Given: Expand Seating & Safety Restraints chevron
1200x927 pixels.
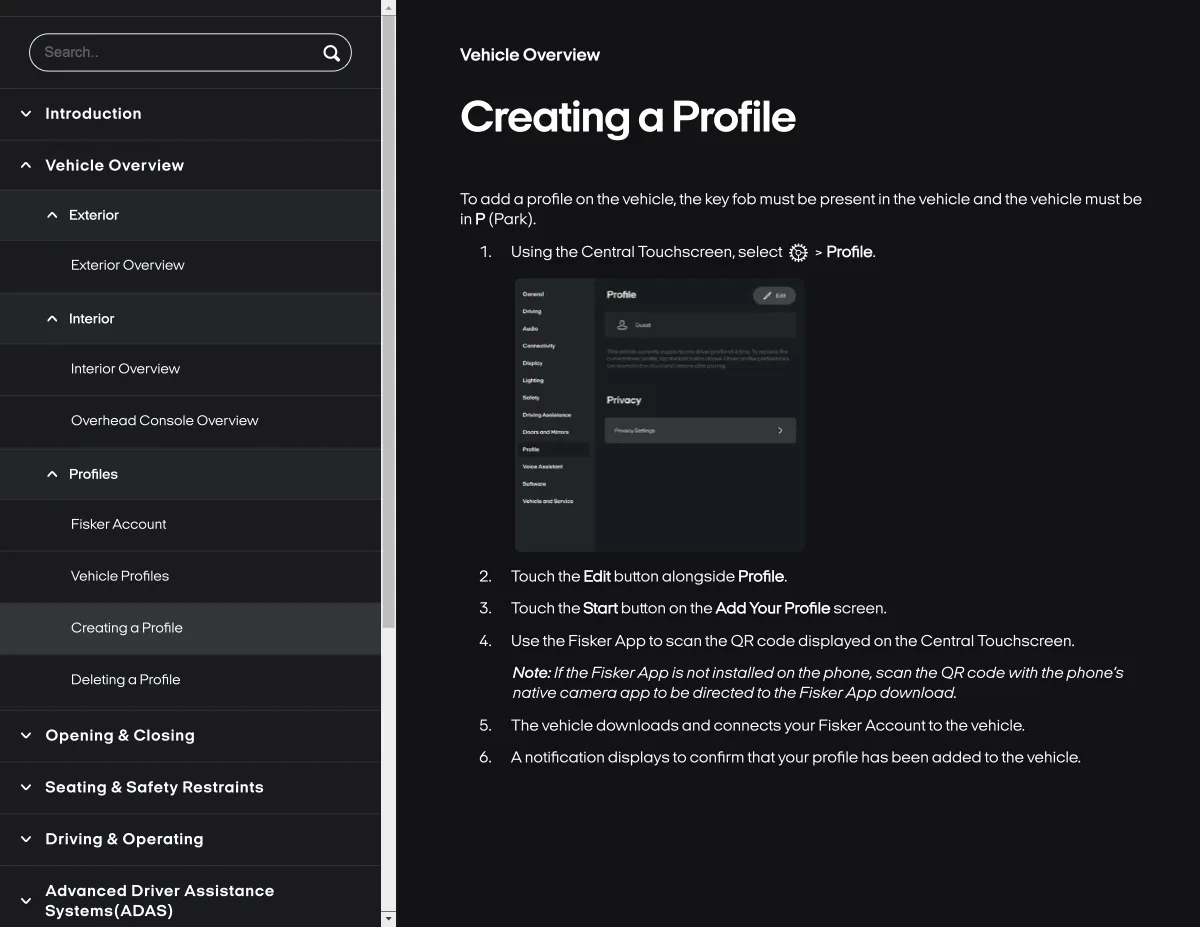Looking at the screenshot, I should coord(26,787).
